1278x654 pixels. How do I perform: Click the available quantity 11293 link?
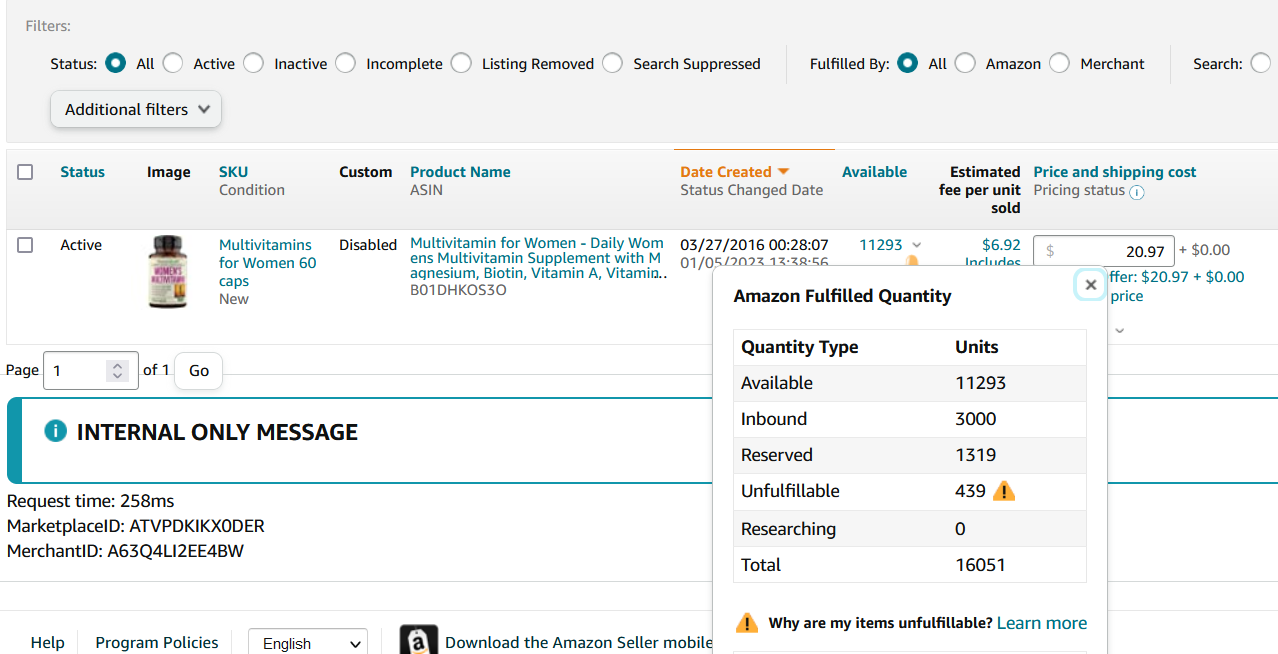881,245
